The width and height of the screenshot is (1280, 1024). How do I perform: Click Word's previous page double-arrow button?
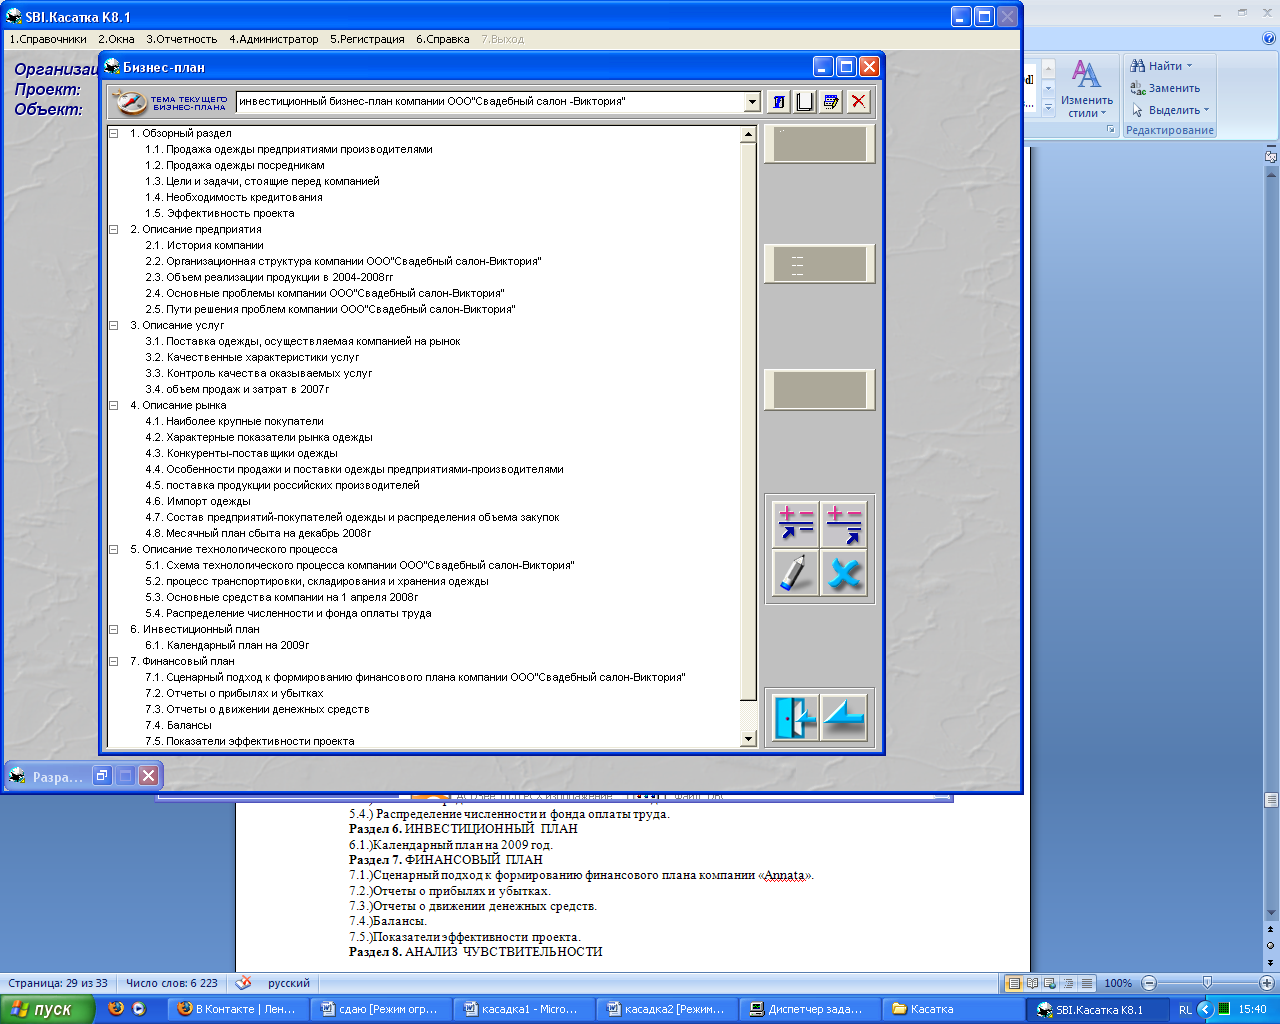click(1271, 930)
